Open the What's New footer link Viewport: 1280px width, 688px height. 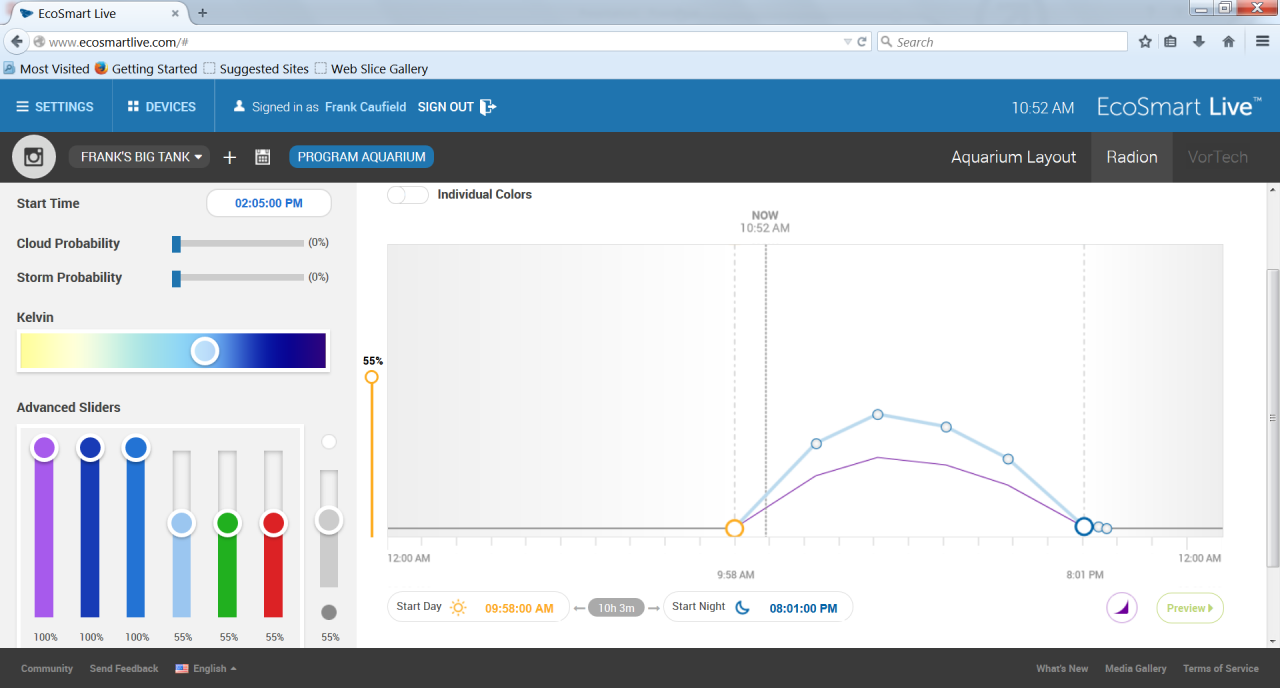(x=1062, y=668)
